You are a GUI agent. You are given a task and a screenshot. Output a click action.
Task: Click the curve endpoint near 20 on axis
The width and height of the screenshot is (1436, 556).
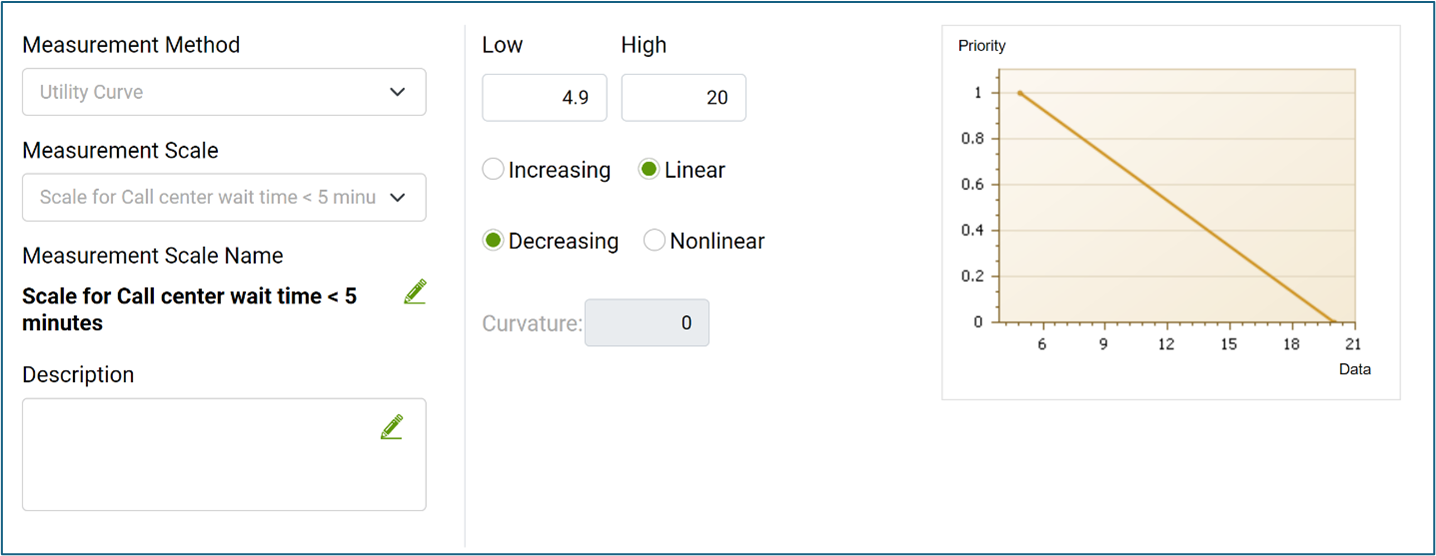tap(1333, 322)
